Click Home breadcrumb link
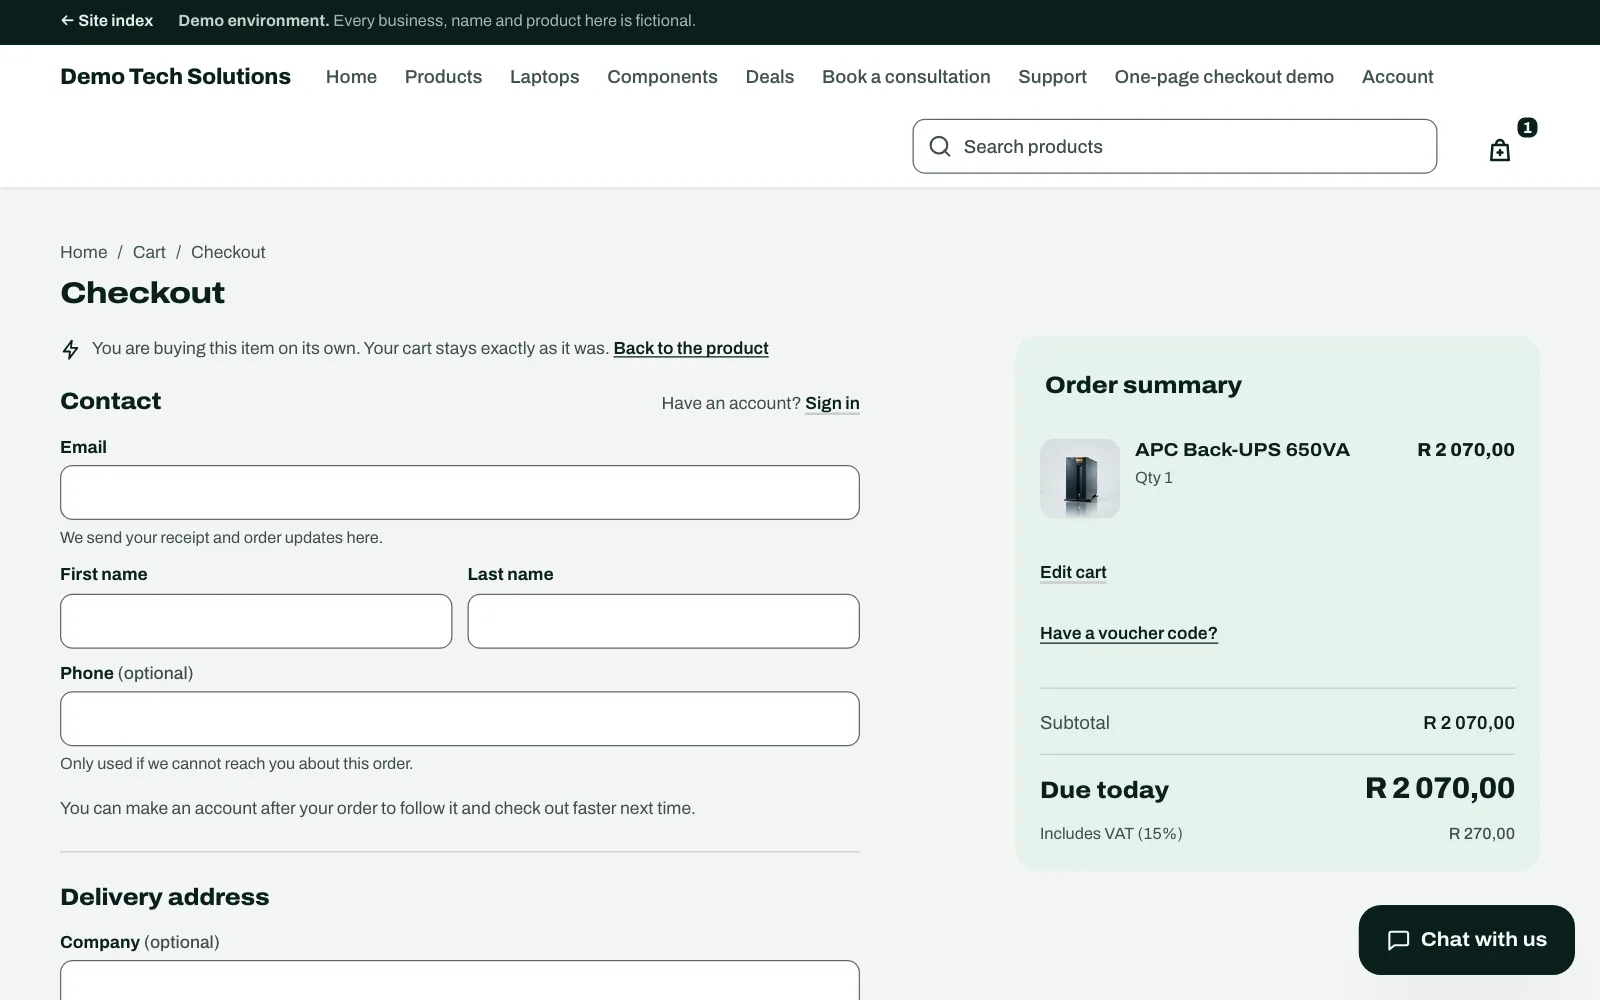 pos(84,252)
